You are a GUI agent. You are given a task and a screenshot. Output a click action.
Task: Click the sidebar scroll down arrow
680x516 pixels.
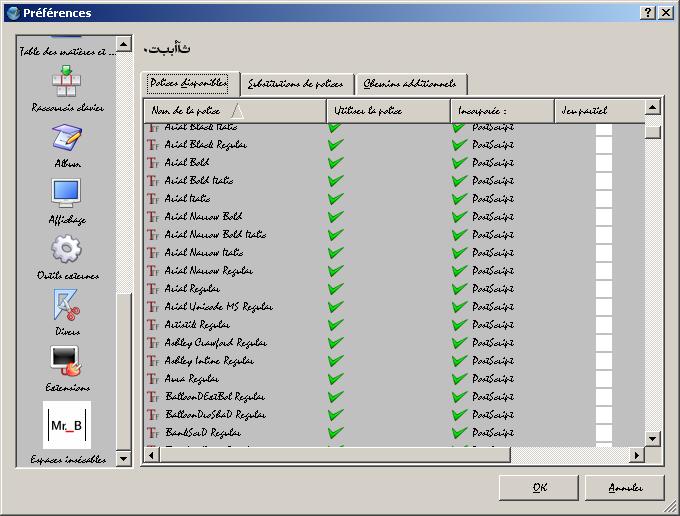124,458
